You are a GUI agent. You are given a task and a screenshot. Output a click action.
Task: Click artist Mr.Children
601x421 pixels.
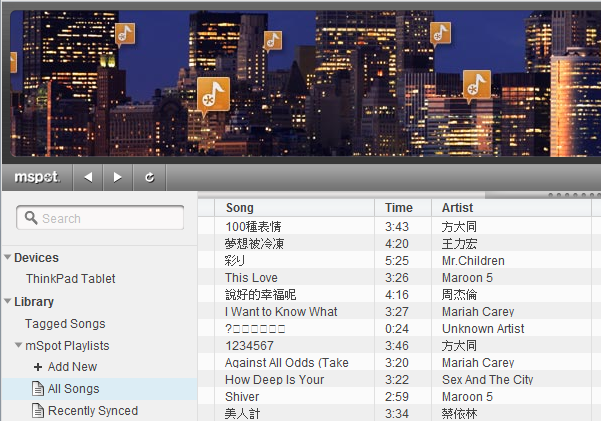pos(473,261)
